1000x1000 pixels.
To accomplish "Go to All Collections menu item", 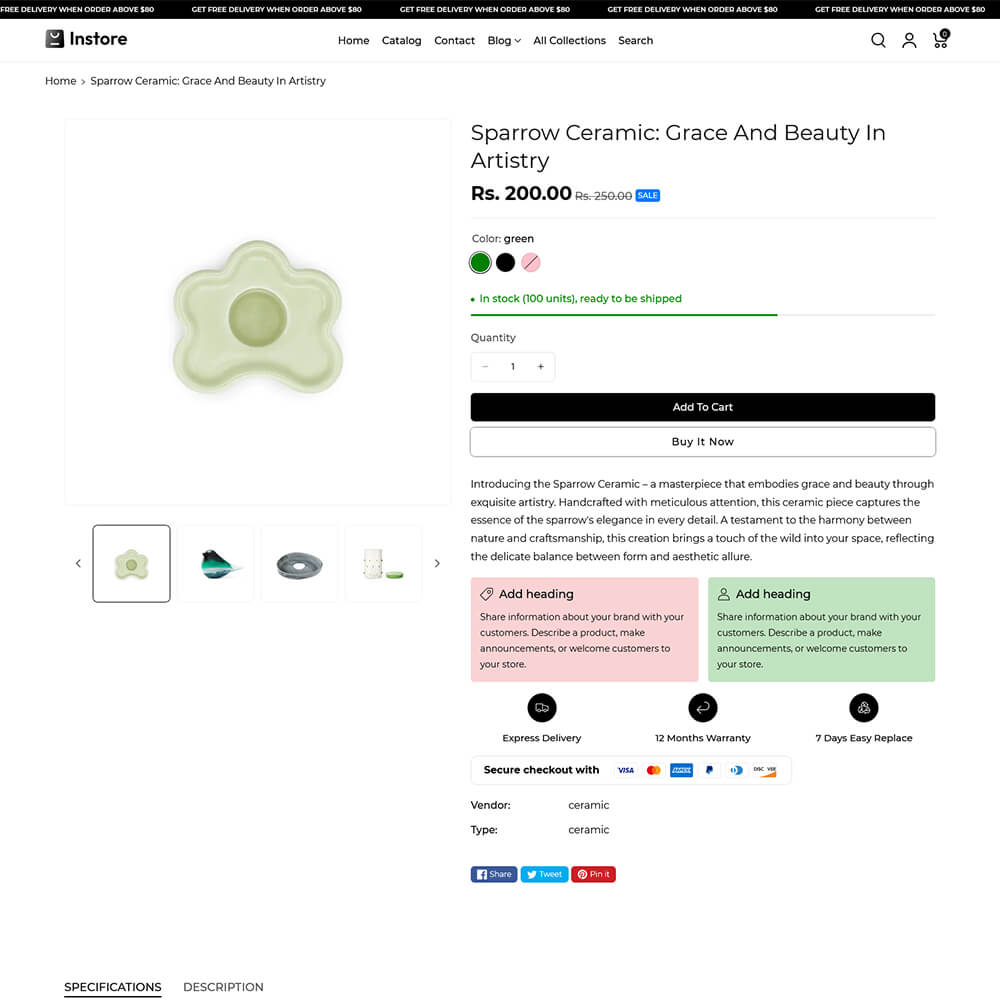I will [569, 41].
